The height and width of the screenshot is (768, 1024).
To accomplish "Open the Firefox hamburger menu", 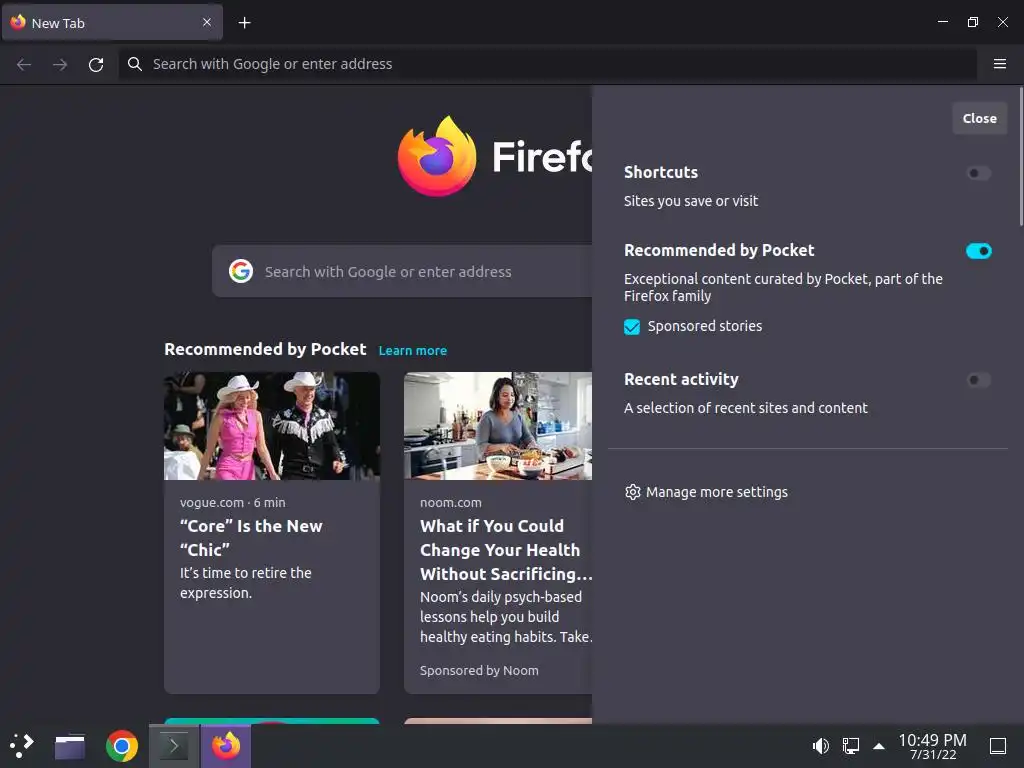I will coord(1000,64).
